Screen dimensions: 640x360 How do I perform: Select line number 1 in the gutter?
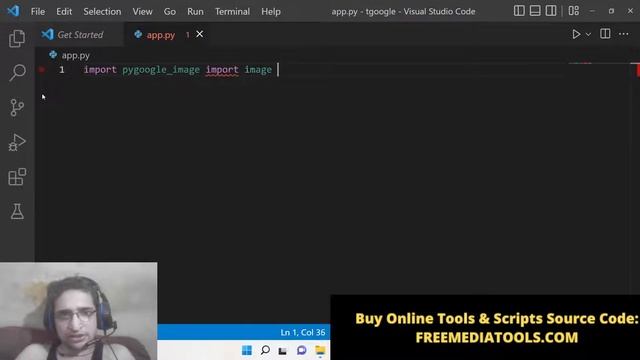tap(62, 70)
